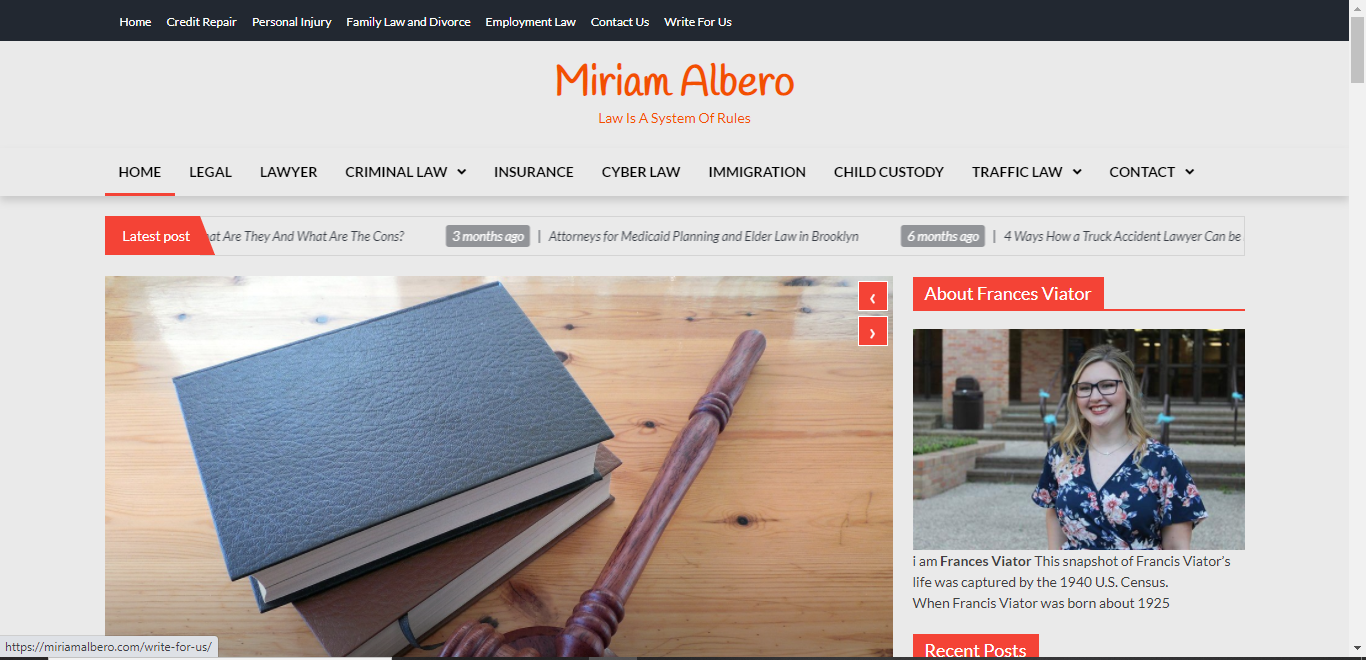
Task: Click the '6 months ago' ticker badge
Action: tap(943, 236)
